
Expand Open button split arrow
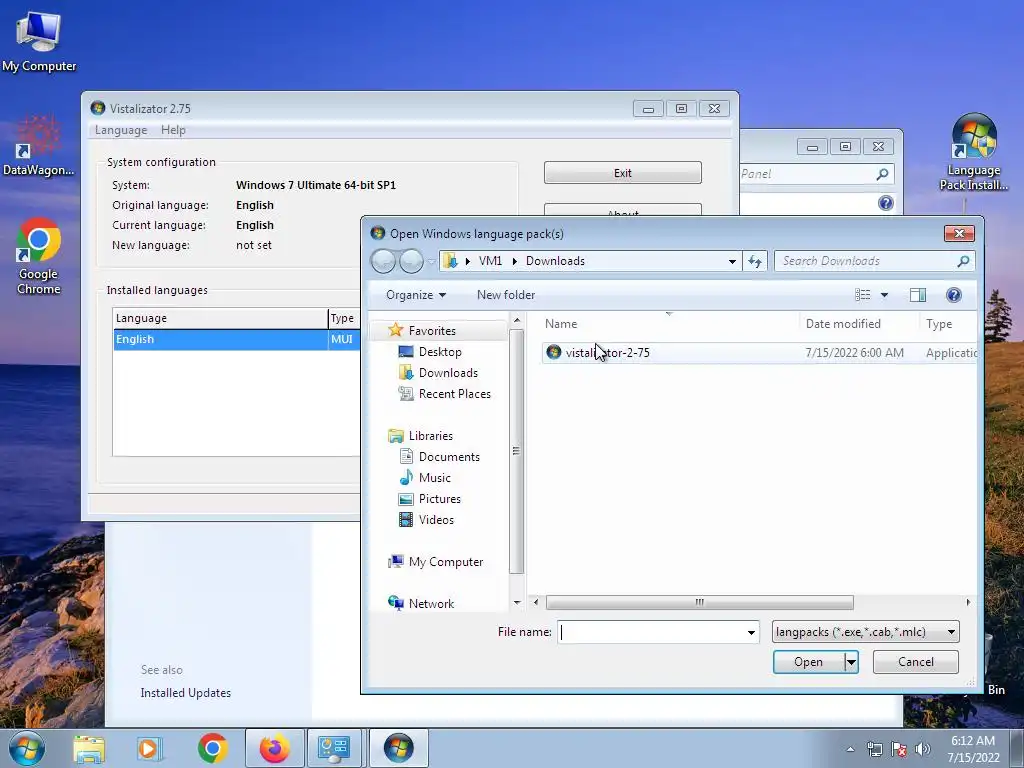click(x=851, y=662)
